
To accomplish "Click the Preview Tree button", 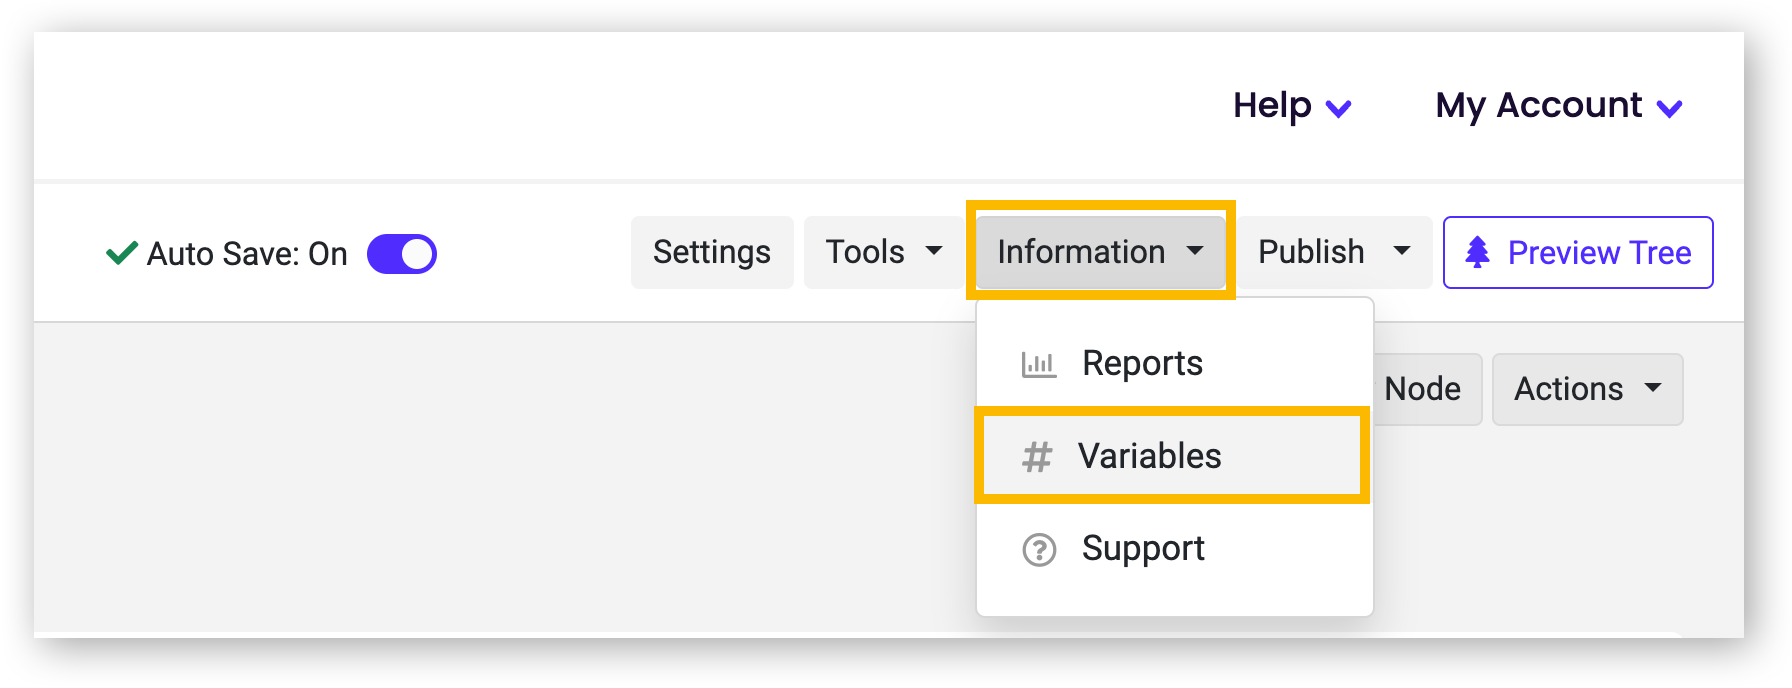I will coord(1578,252).
